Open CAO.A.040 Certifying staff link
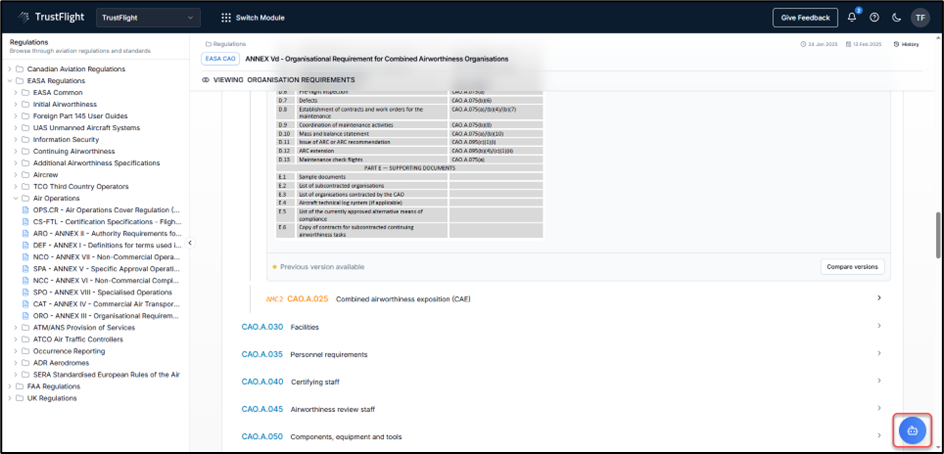This screenshot has width=944, height=454. point(262,381)
